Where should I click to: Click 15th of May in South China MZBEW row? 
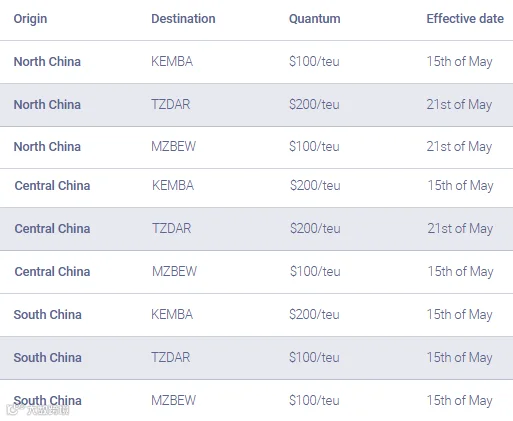(459, 401)
